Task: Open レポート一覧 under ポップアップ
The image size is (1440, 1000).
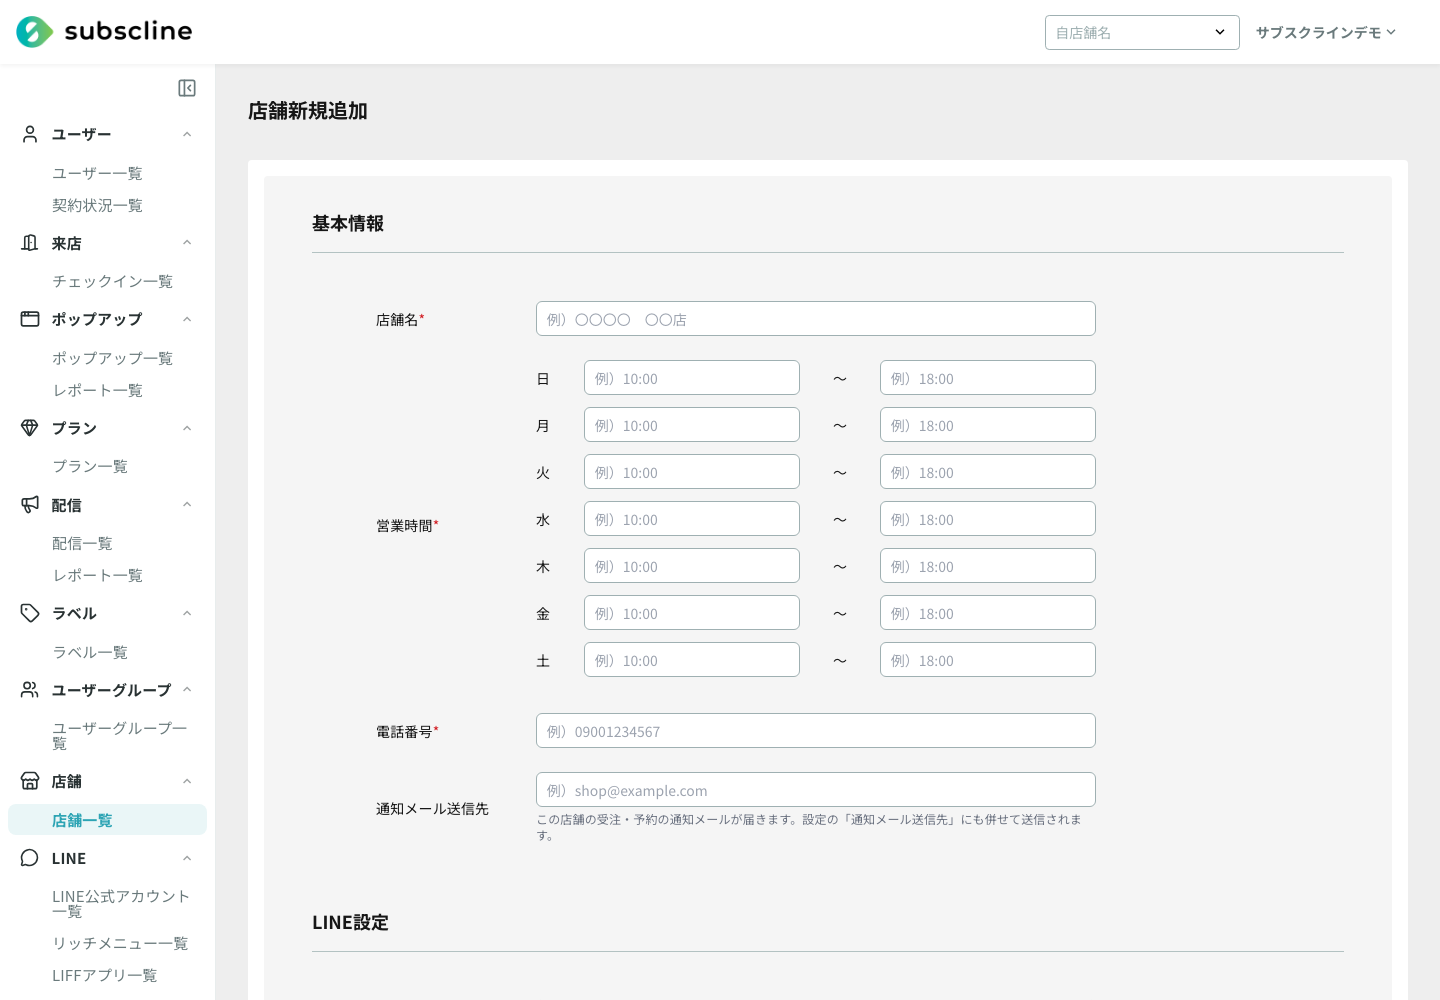Action: click(x=97, y=390)
